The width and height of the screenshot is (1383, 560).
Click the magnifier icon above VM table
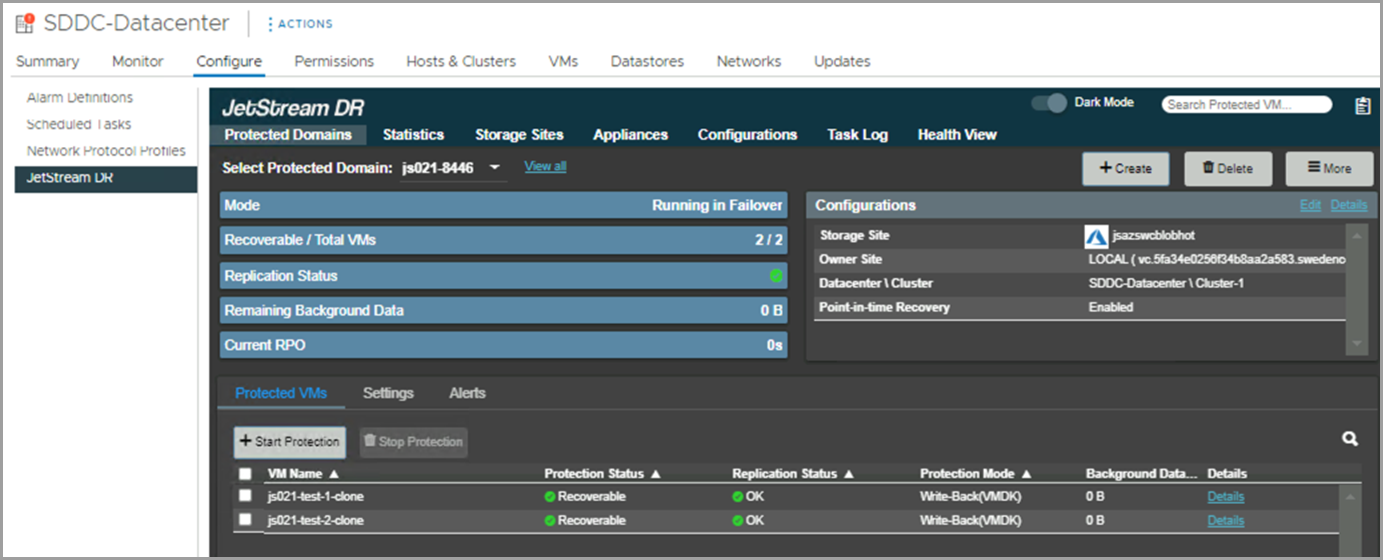(x=1350, y=439)
